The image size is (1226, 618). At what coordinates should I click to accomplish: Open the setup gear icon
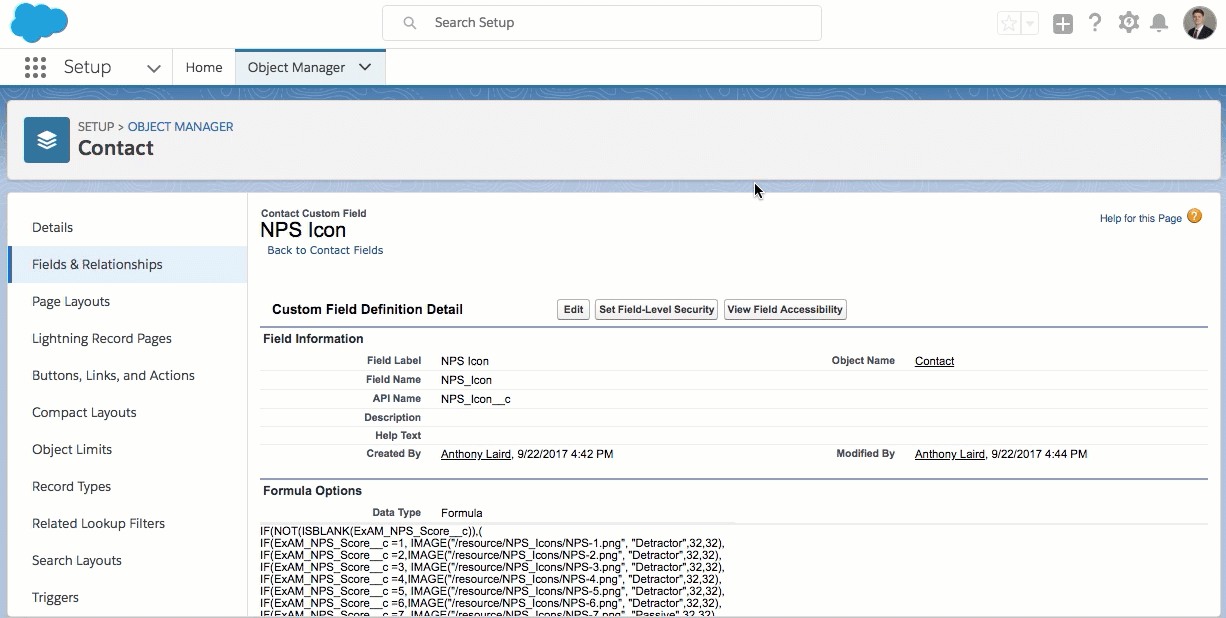(x=1129, y=22)
